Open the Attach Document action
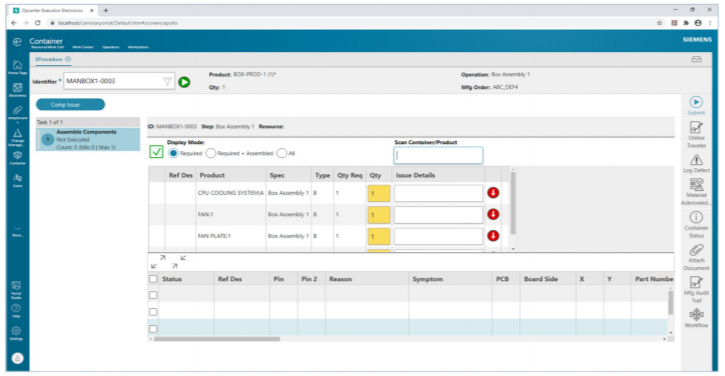The height and width of the screenshot is (376, 725). pos(696,250)
